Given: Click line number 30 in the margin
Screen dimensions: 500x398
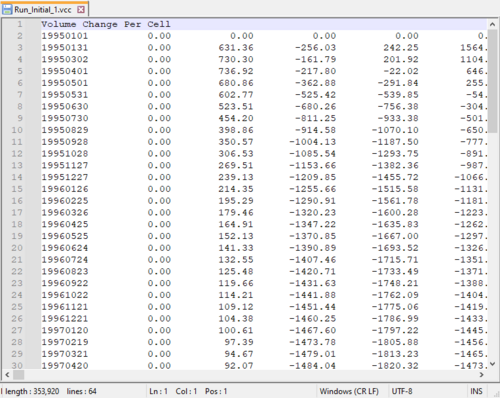Looking at the screenshot, I should point(17,366).
